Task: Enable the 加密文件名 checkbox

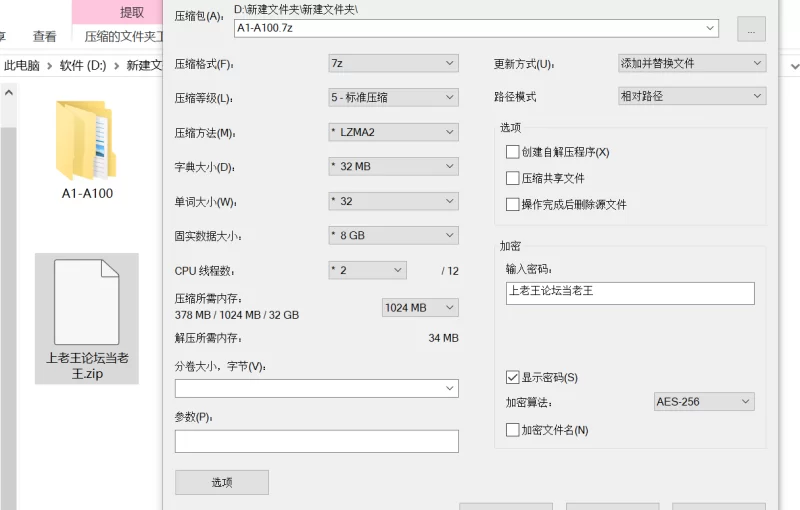Action: [512, 430]
